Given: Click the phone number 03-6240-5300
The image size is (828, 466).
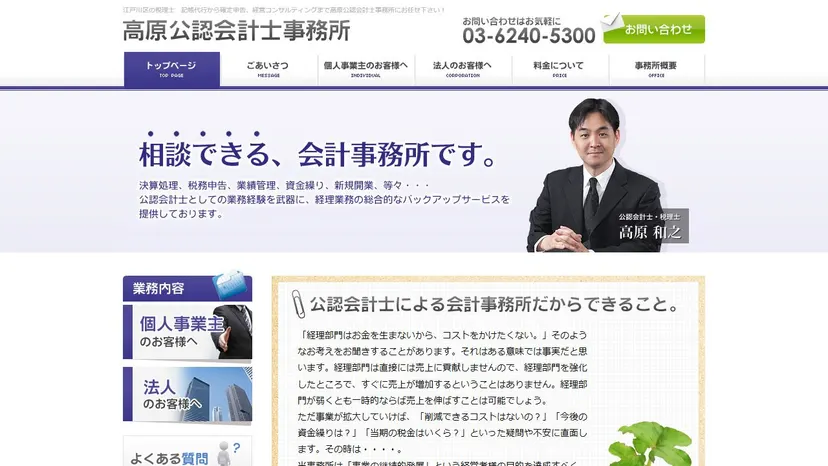Looking at the screenshot, I should (529, 36).
